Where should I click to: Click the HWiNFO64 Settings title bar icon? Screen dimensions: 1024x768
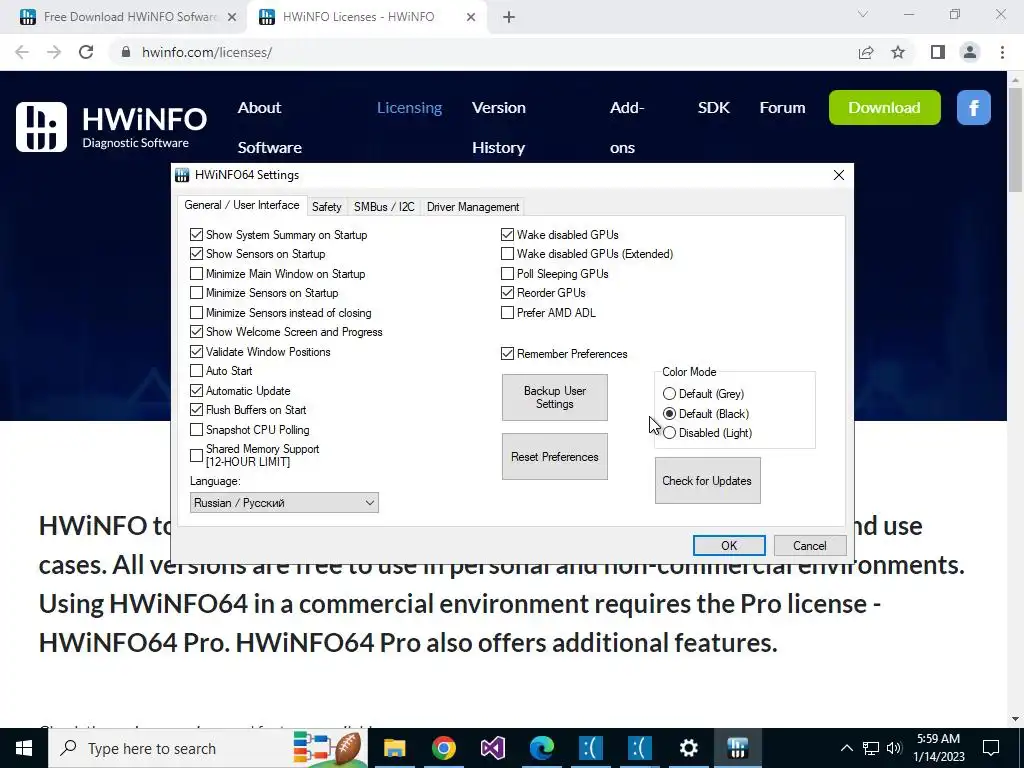[x=182, y=175]
